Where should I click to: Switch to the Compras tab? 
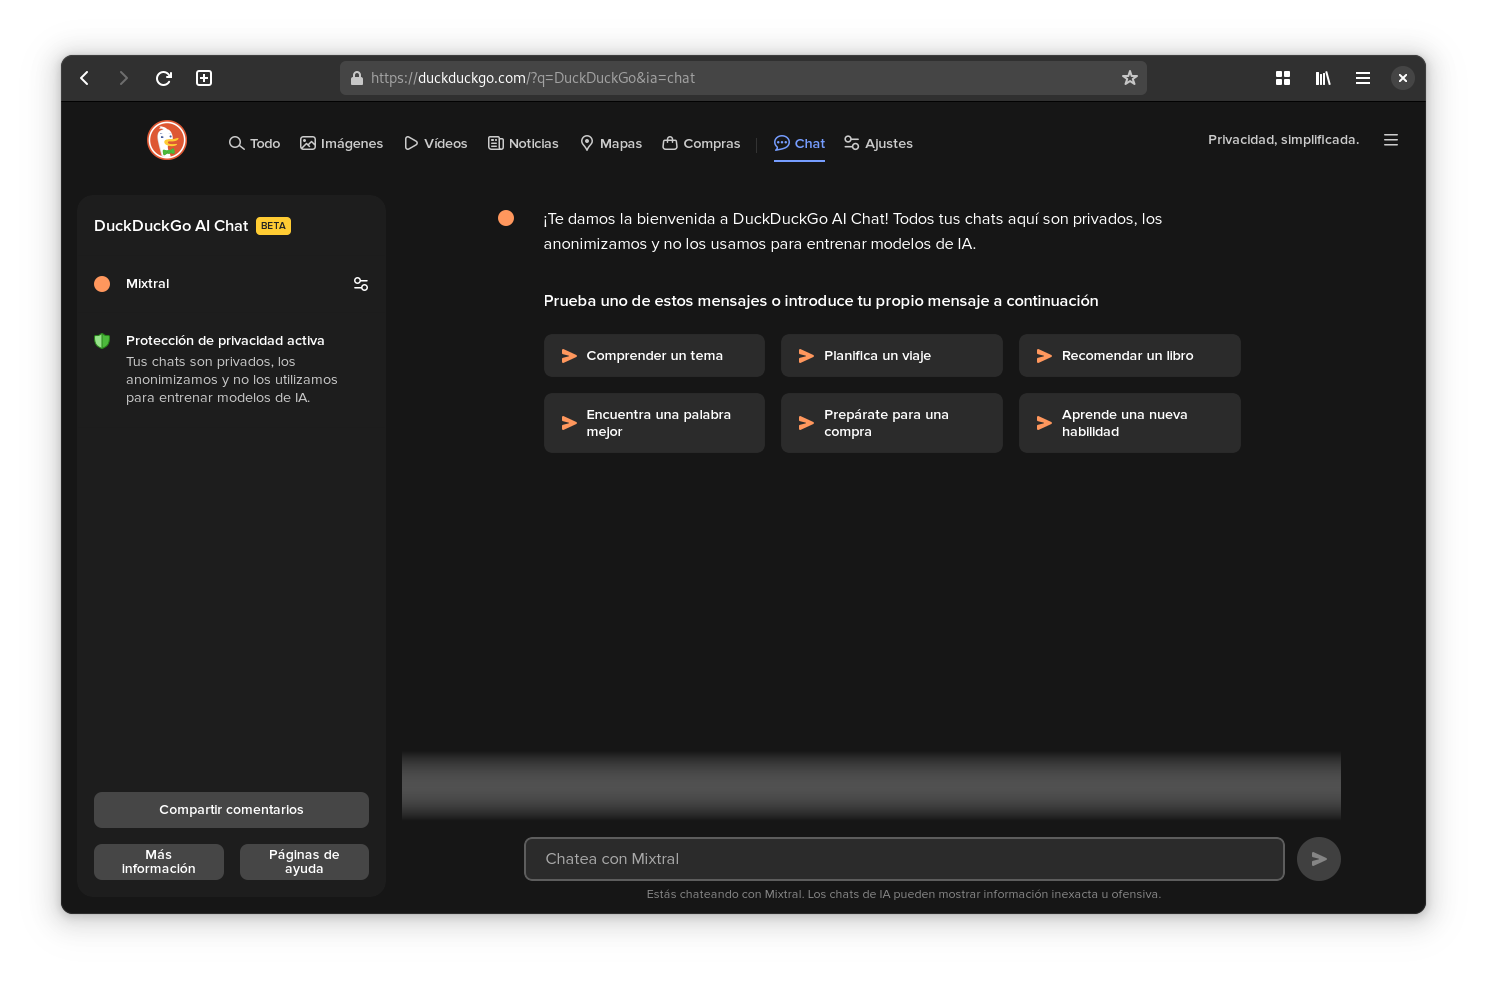click(x=701, y=144)
